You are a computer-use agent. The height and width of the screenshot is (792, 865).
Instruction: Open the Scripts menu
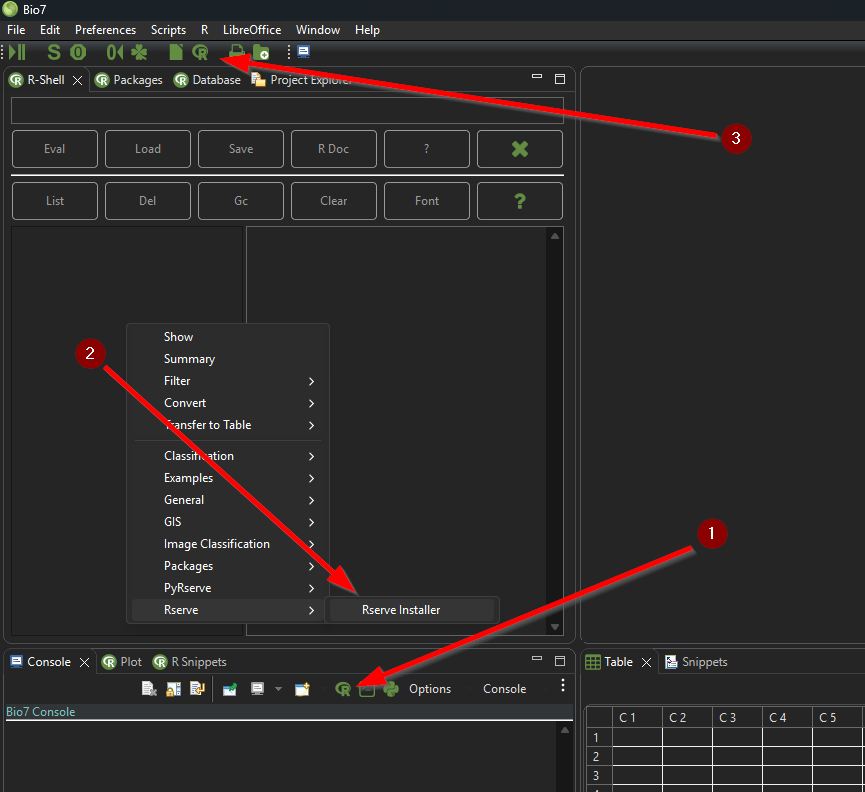168,30
